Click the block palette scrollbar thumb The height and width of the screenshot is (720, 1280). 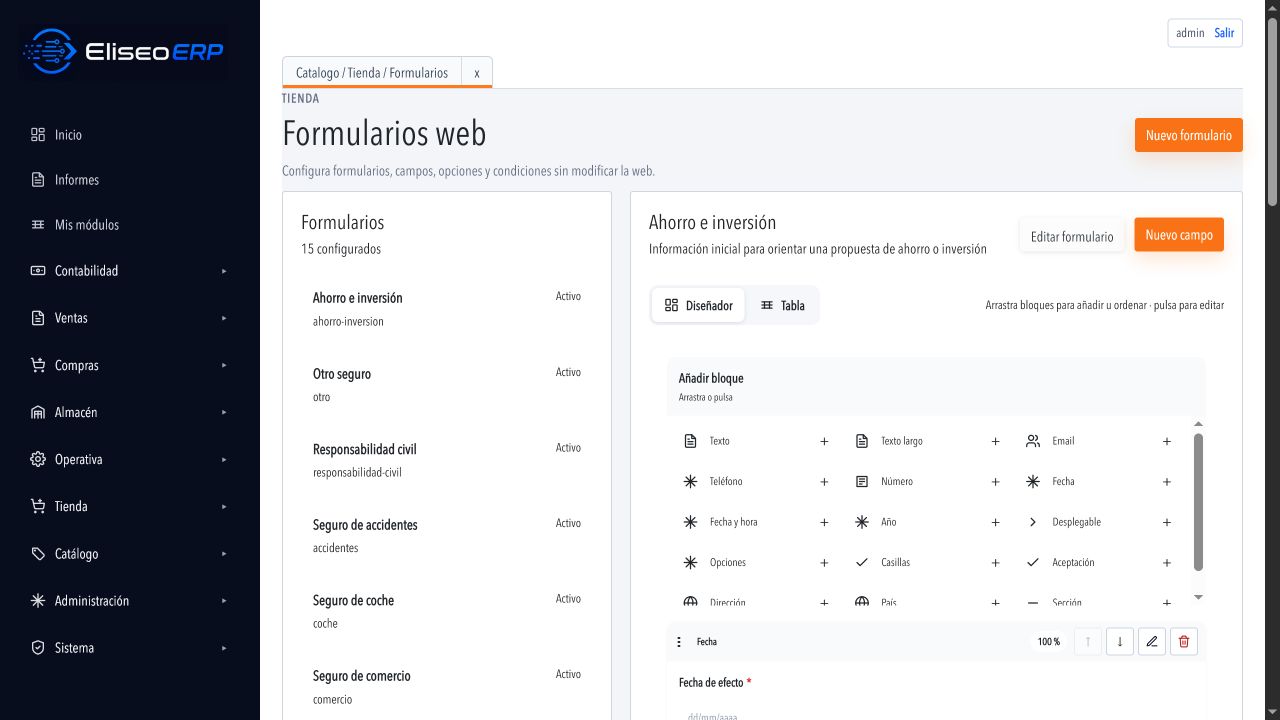coord(1198,502)
